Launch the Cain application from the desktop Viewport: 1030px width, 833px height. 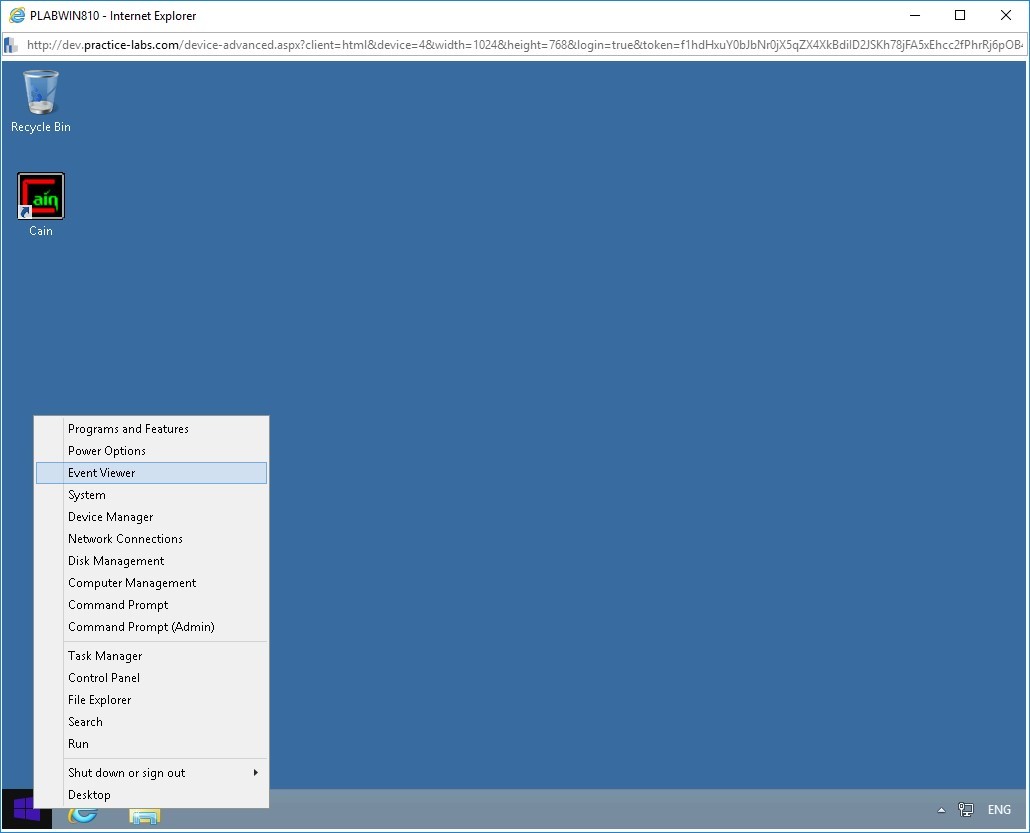40,196
